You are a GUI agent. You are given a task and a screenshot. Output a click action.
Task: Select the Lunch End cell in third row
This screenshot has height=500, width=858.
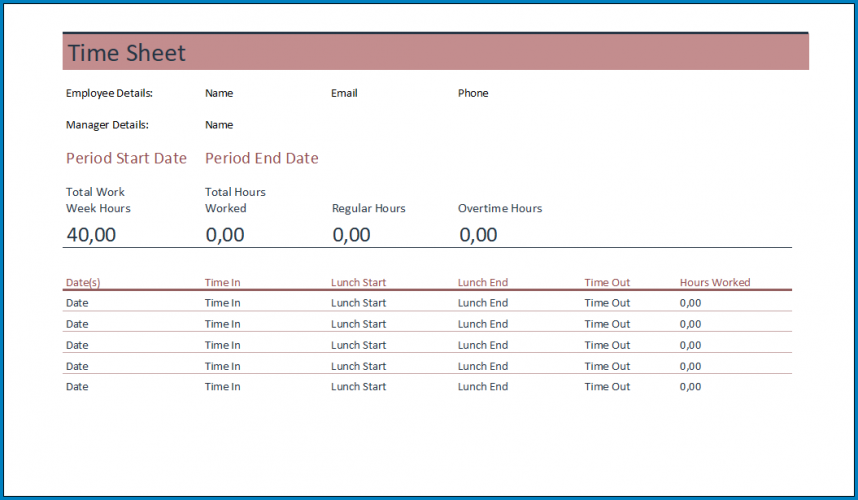pyautogui.click(x=483, y=345)
